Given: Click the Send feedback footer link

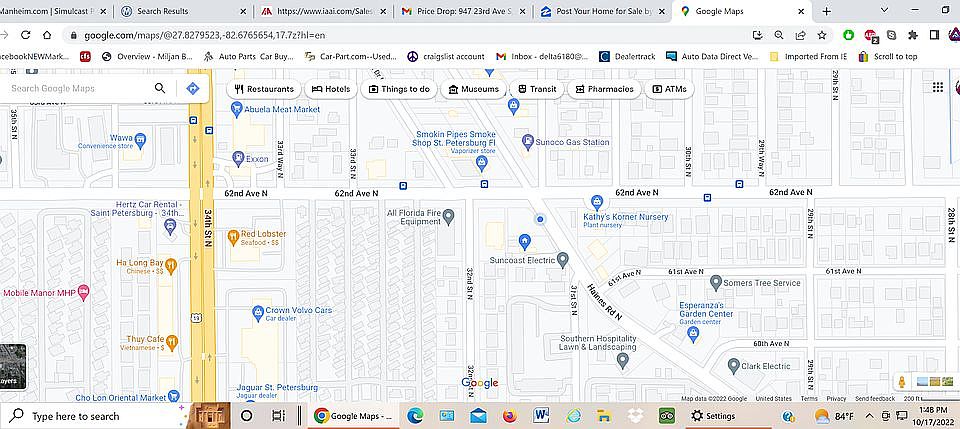Looking at the screenshot, I should [x=875, y=398].
